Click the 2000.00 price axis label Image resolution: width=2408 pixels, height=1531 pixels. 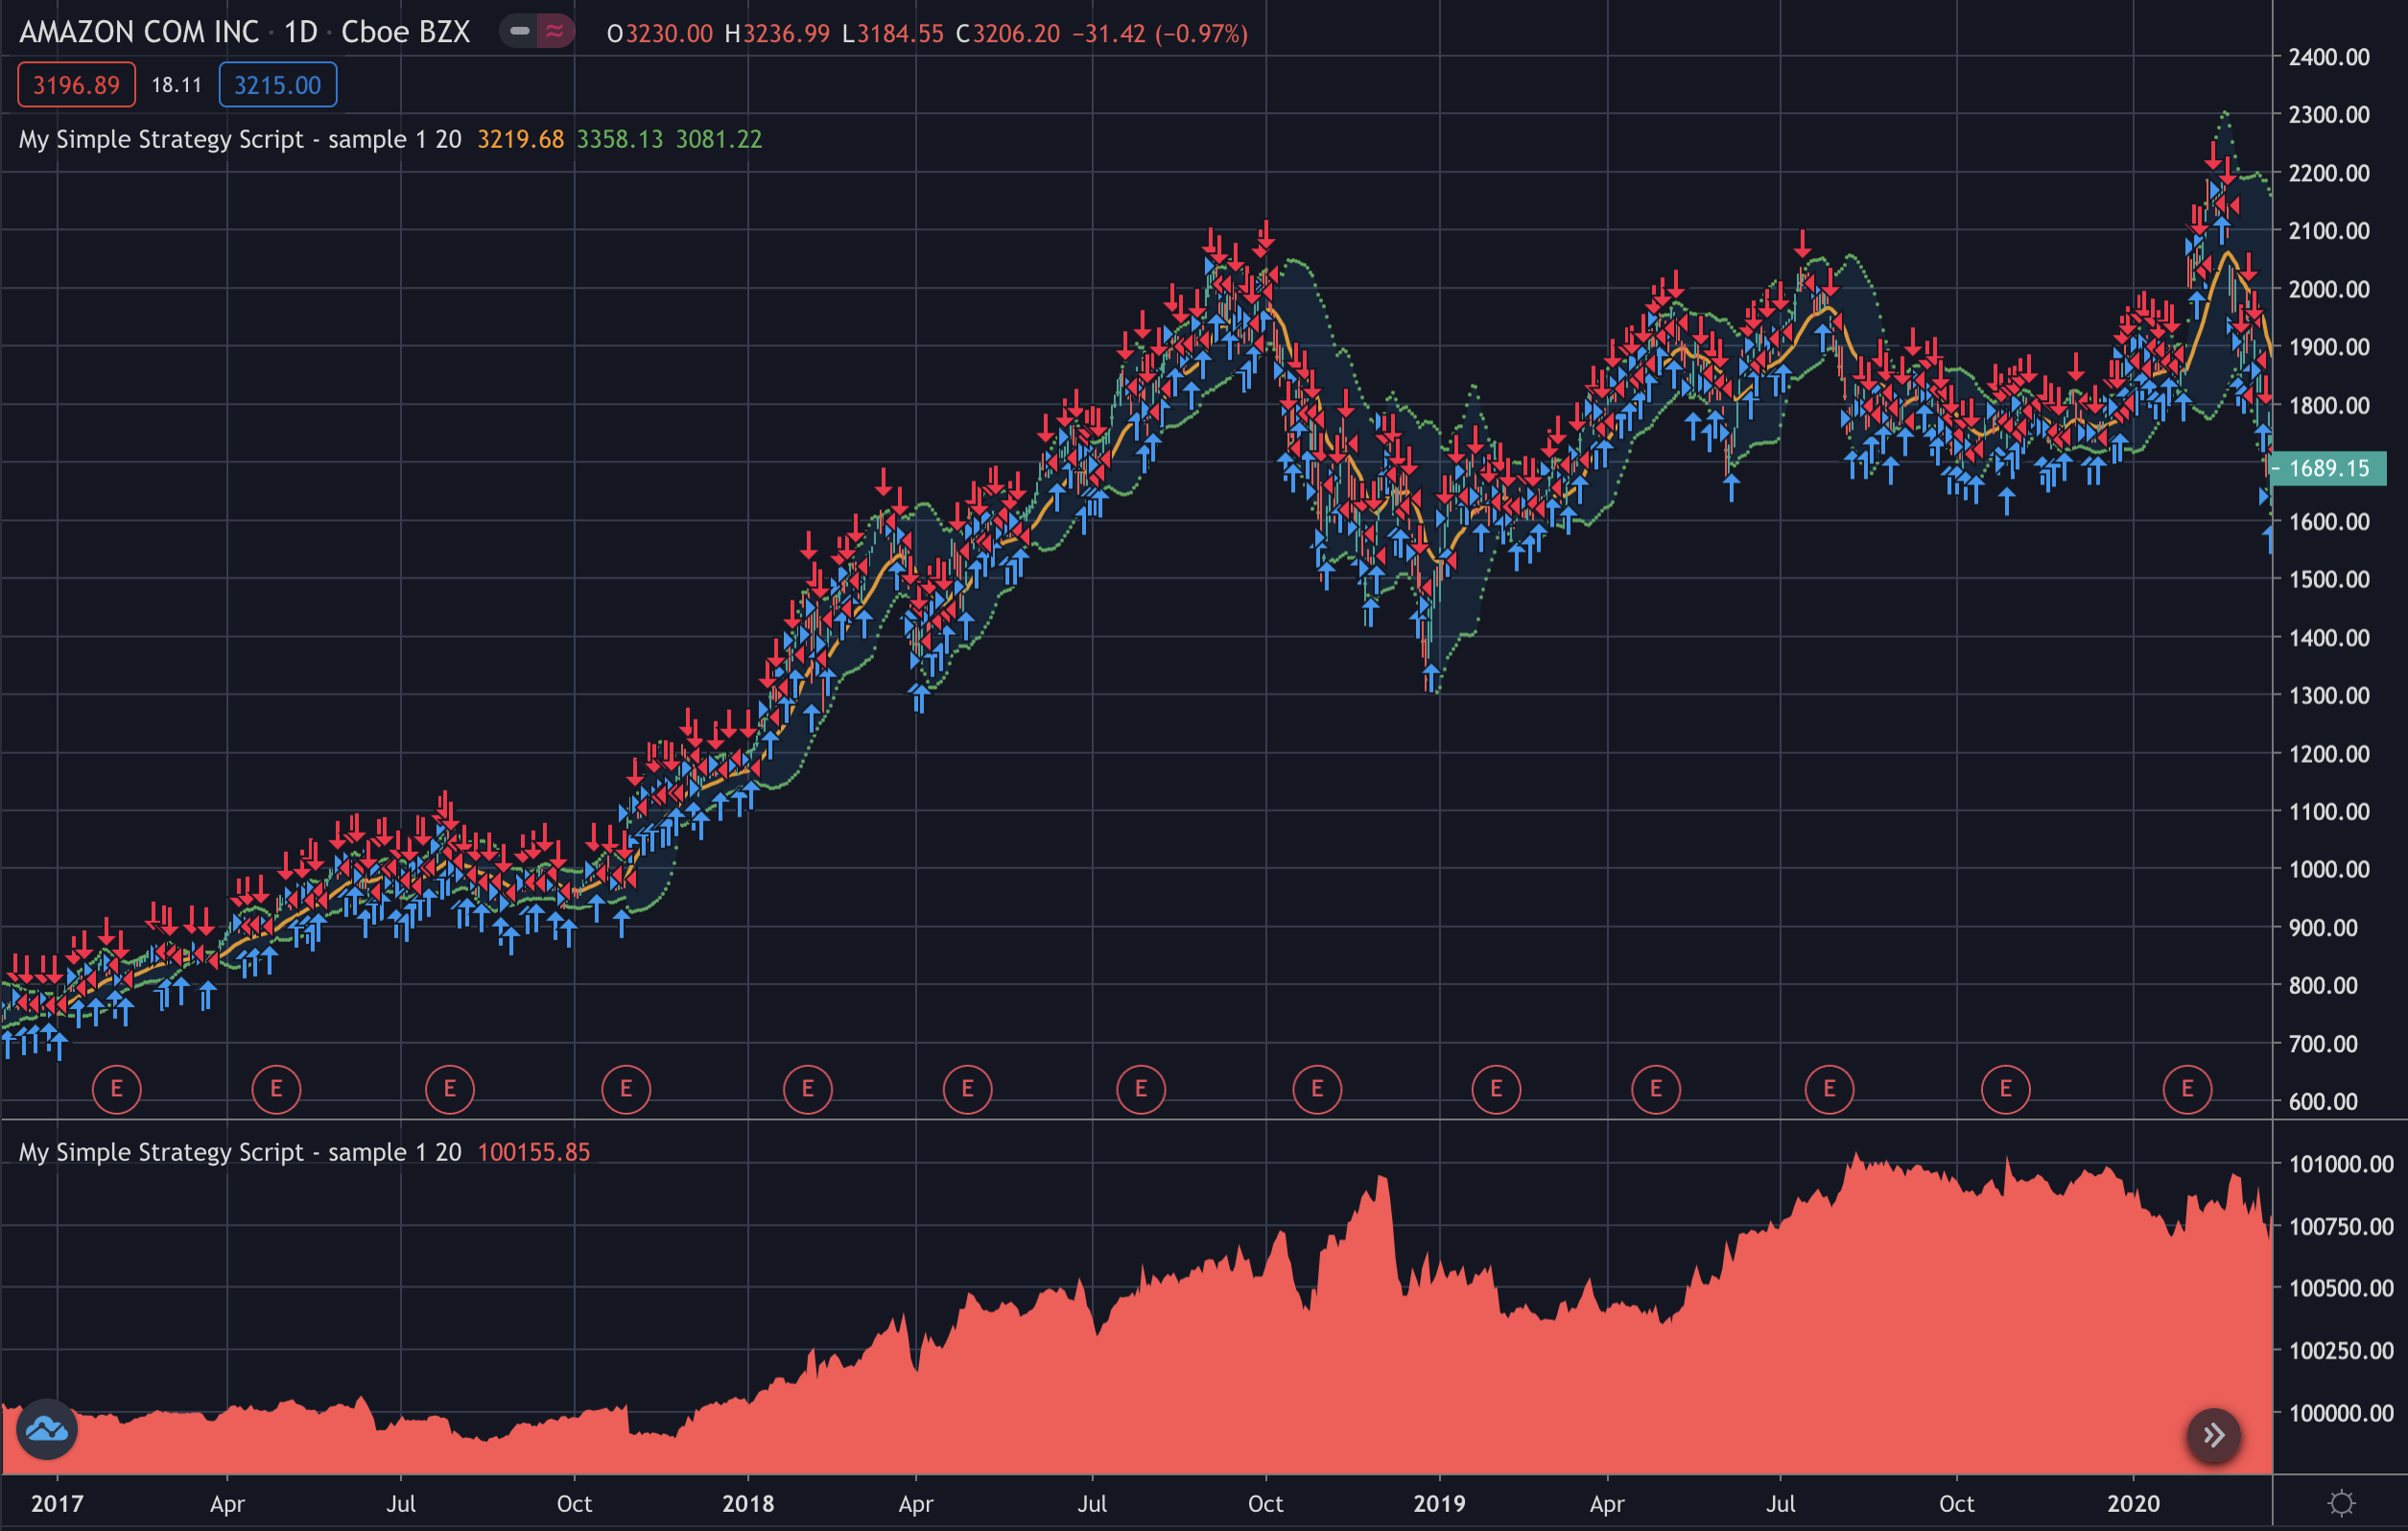click(2329, 289)
